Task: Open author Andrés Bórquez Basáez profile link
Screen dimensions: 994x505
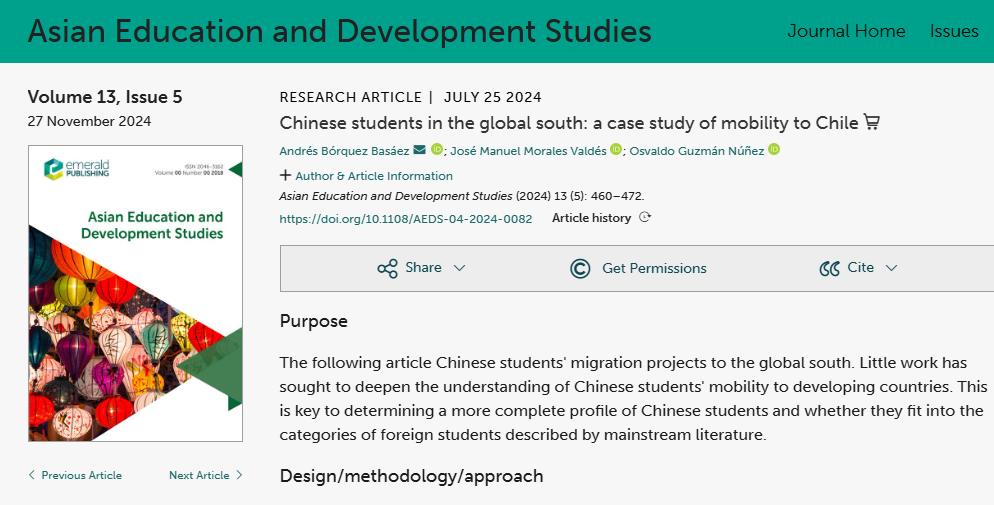Action: coord(344,150)
